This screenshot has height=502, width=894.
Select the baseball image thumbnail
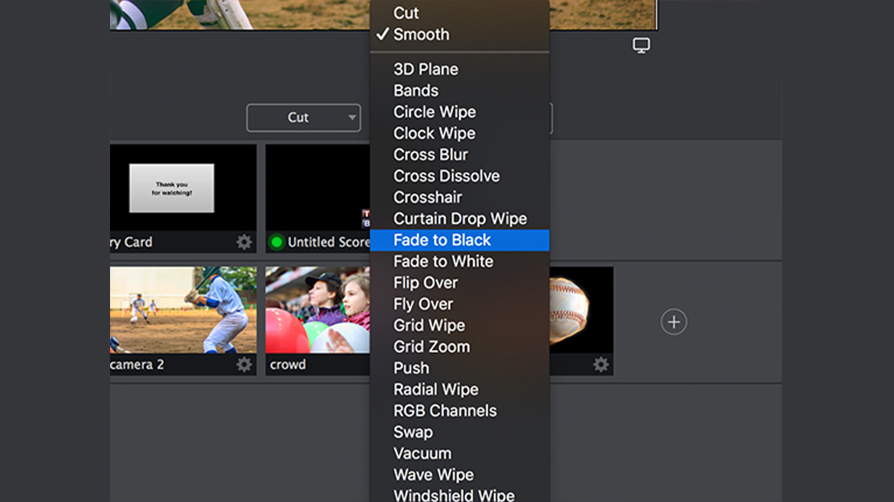tap(582, 310)
